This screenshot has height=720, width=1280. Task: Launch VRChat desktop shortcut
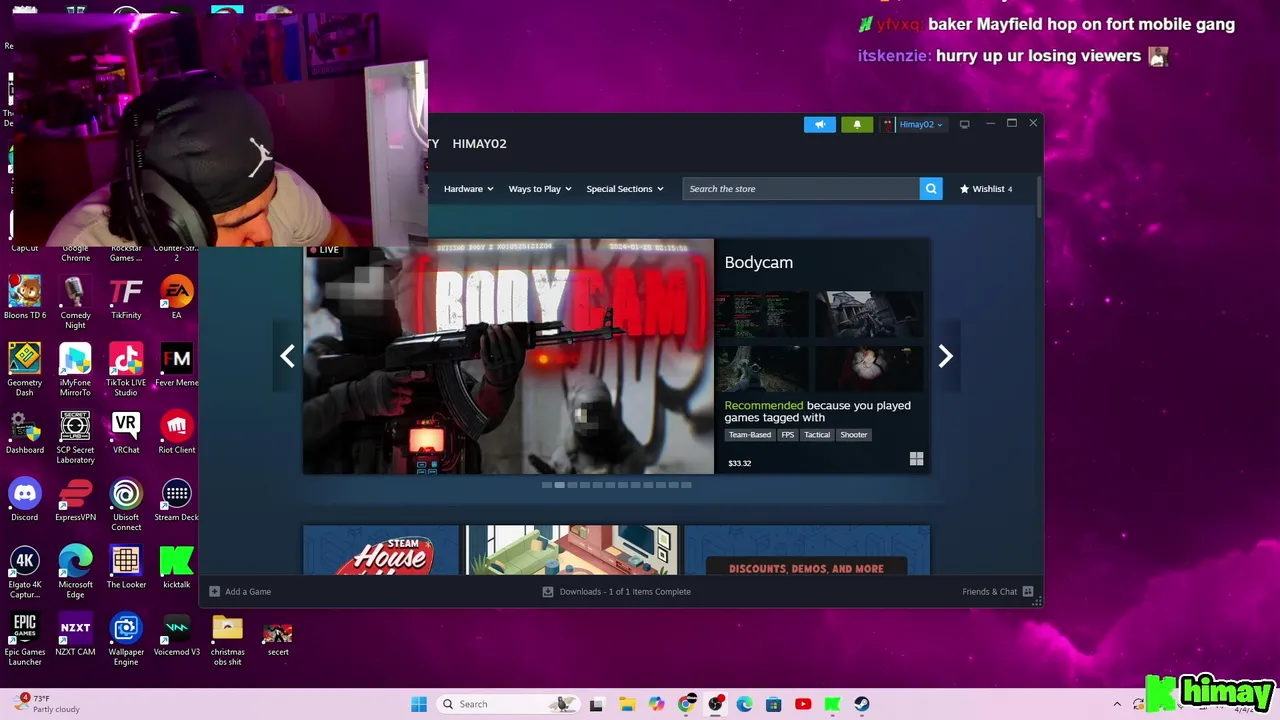[x=126, y=432]
